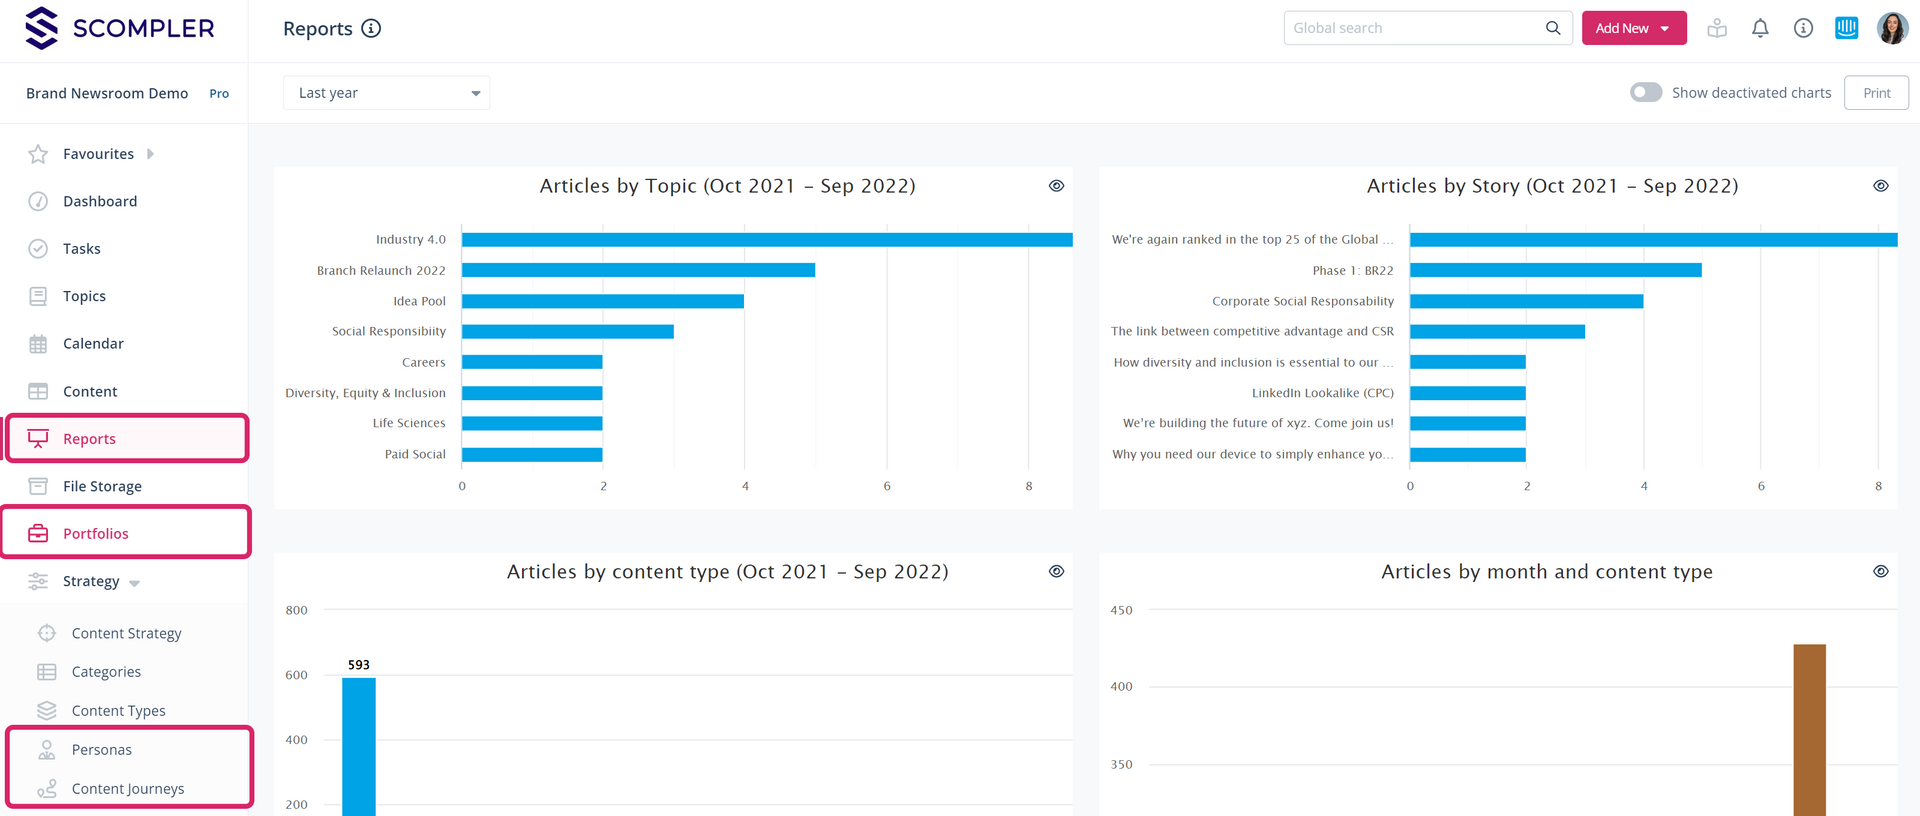Click the magnifier icon in Global search

point(1553,28)
